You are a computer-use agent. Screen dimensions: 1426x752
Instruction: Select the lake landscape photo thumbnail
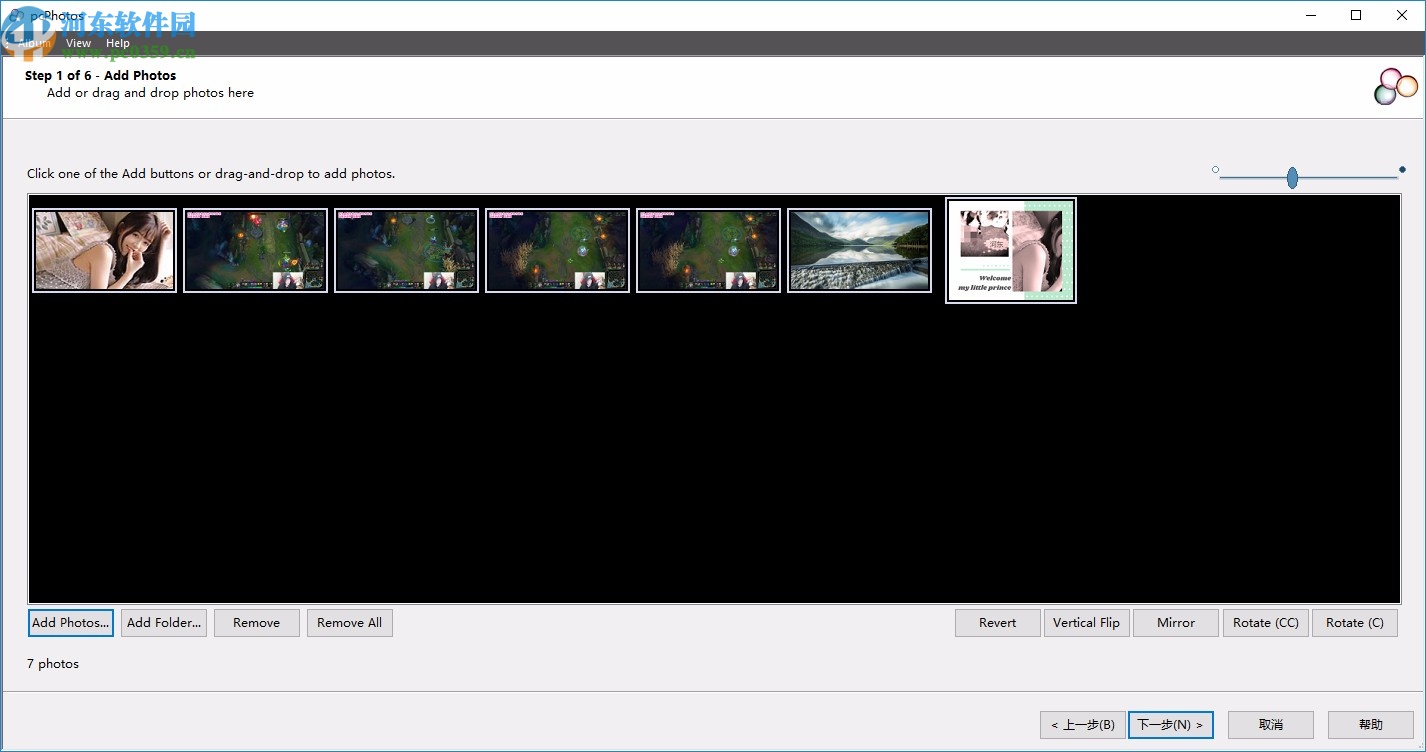(858, 249)
